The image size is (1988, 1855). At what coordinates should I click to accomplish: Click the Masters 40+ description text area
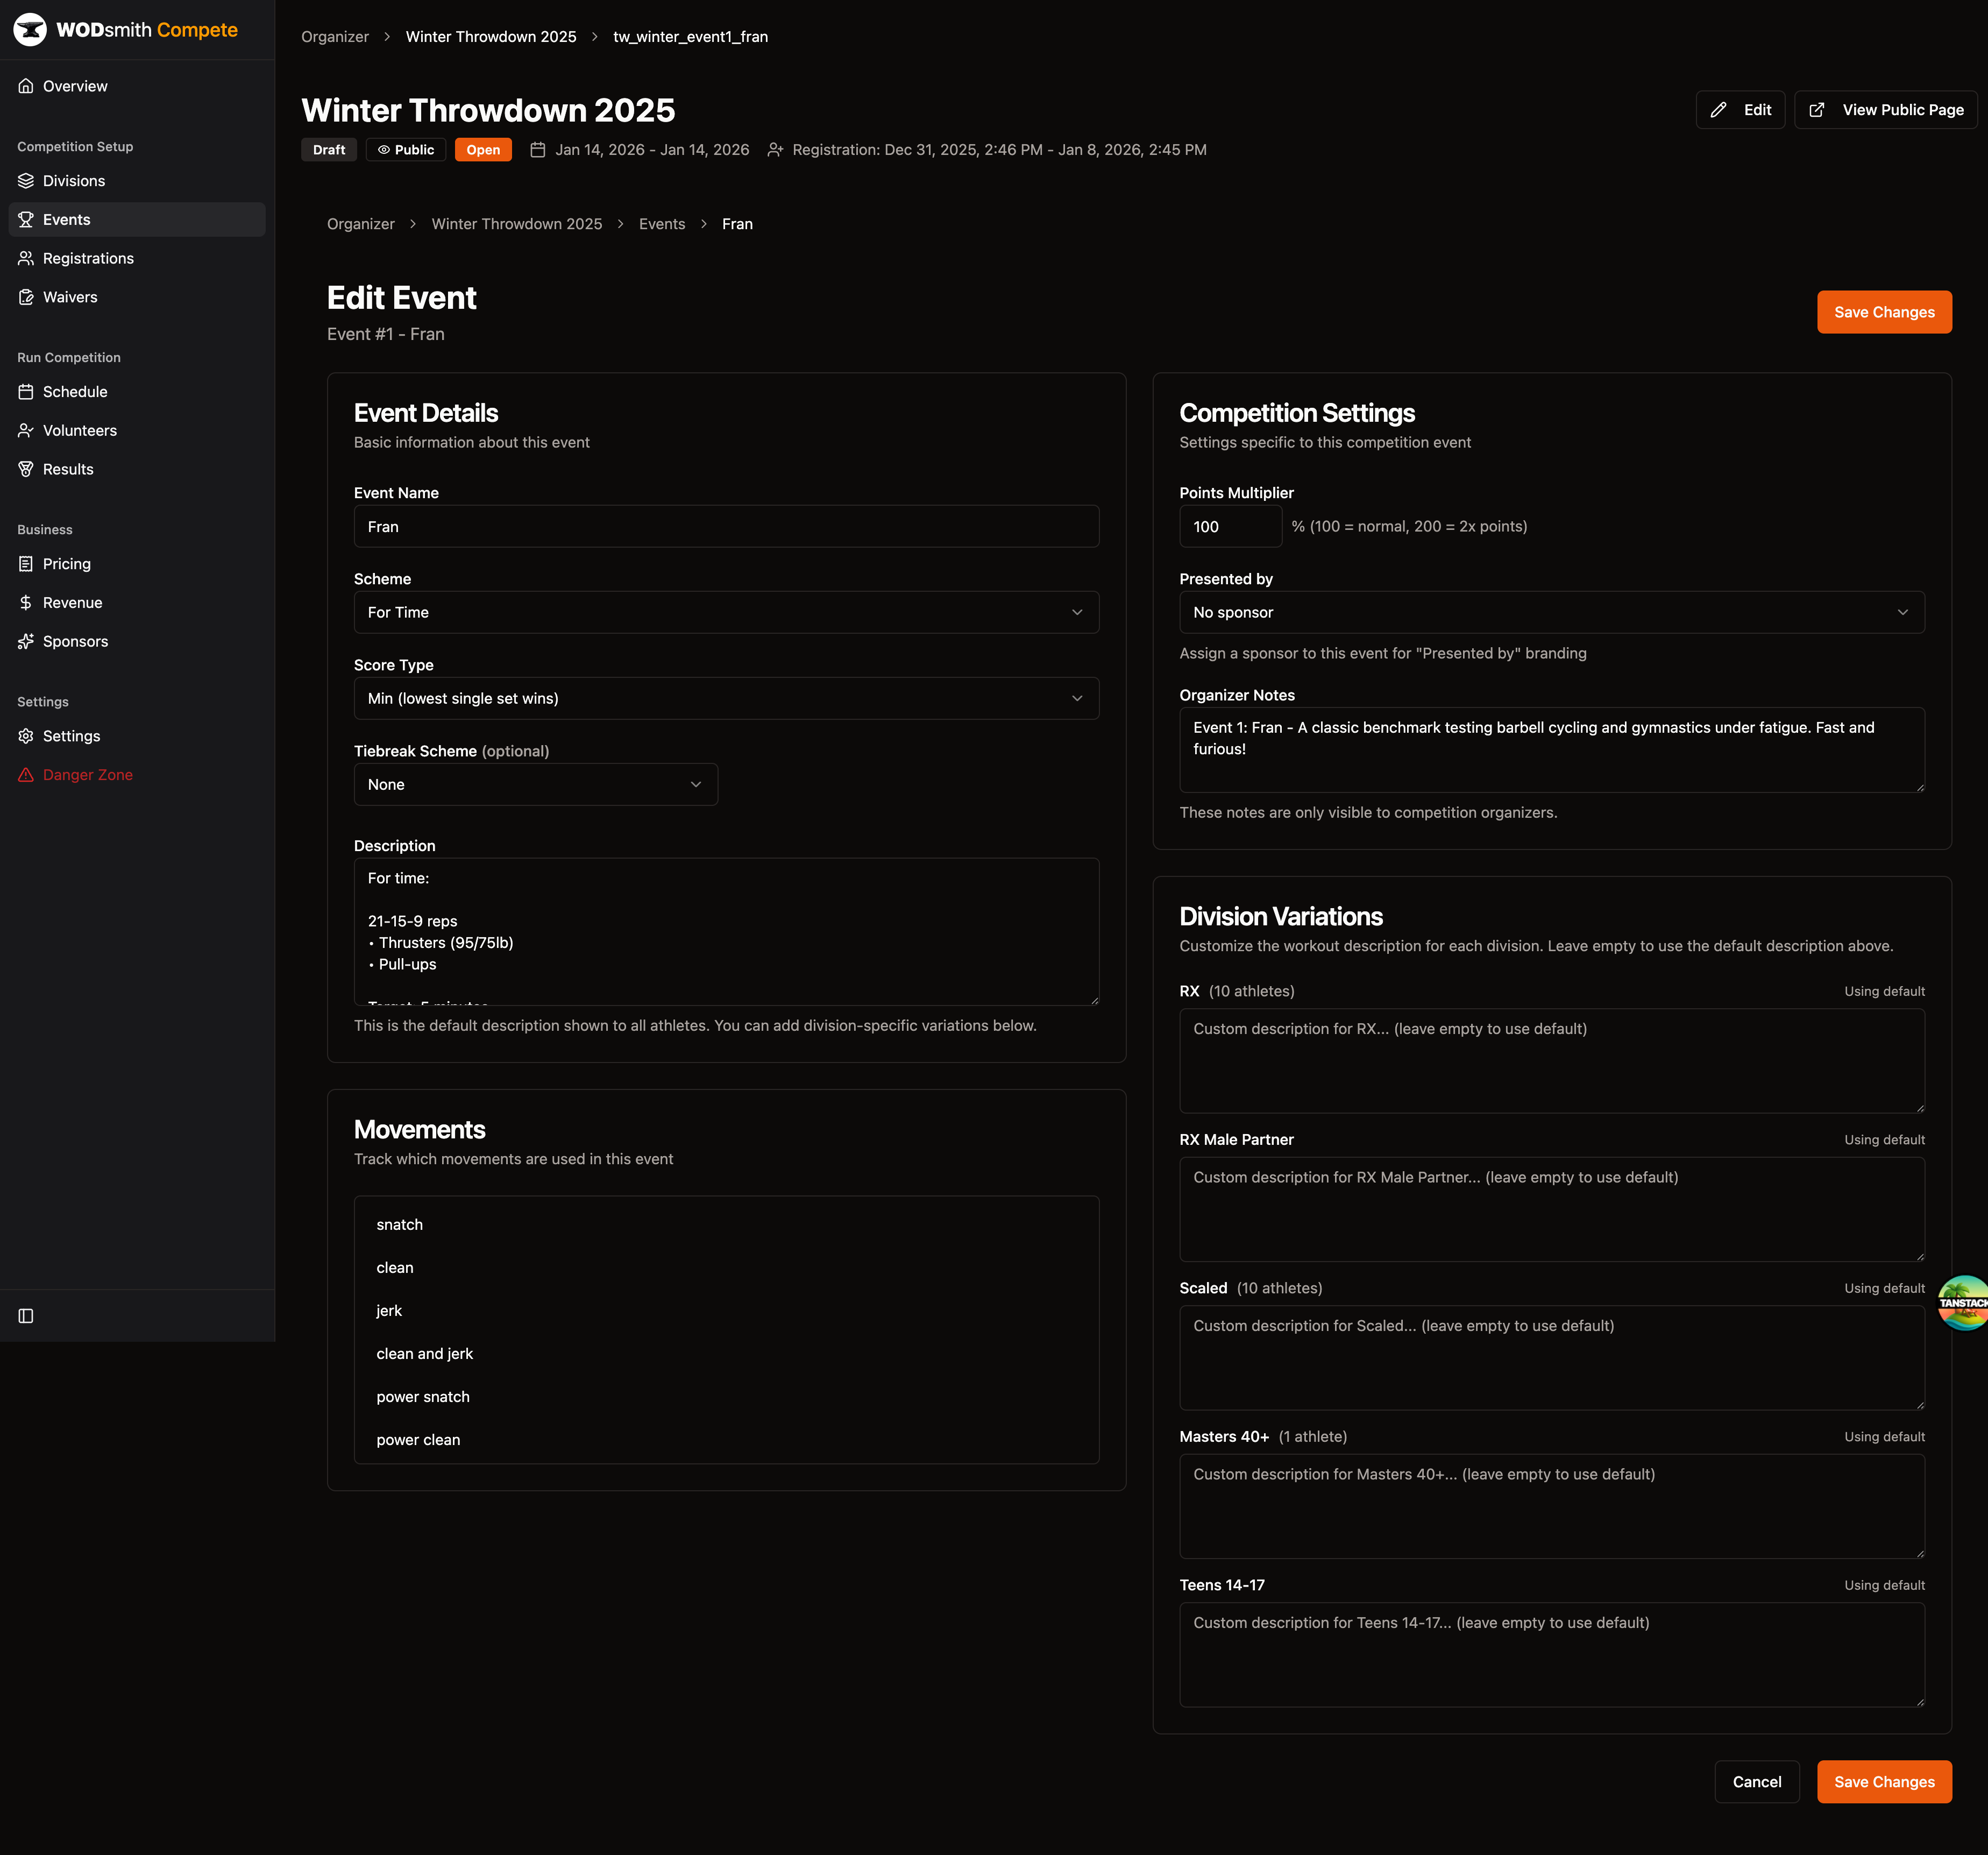point(1551,1506)
